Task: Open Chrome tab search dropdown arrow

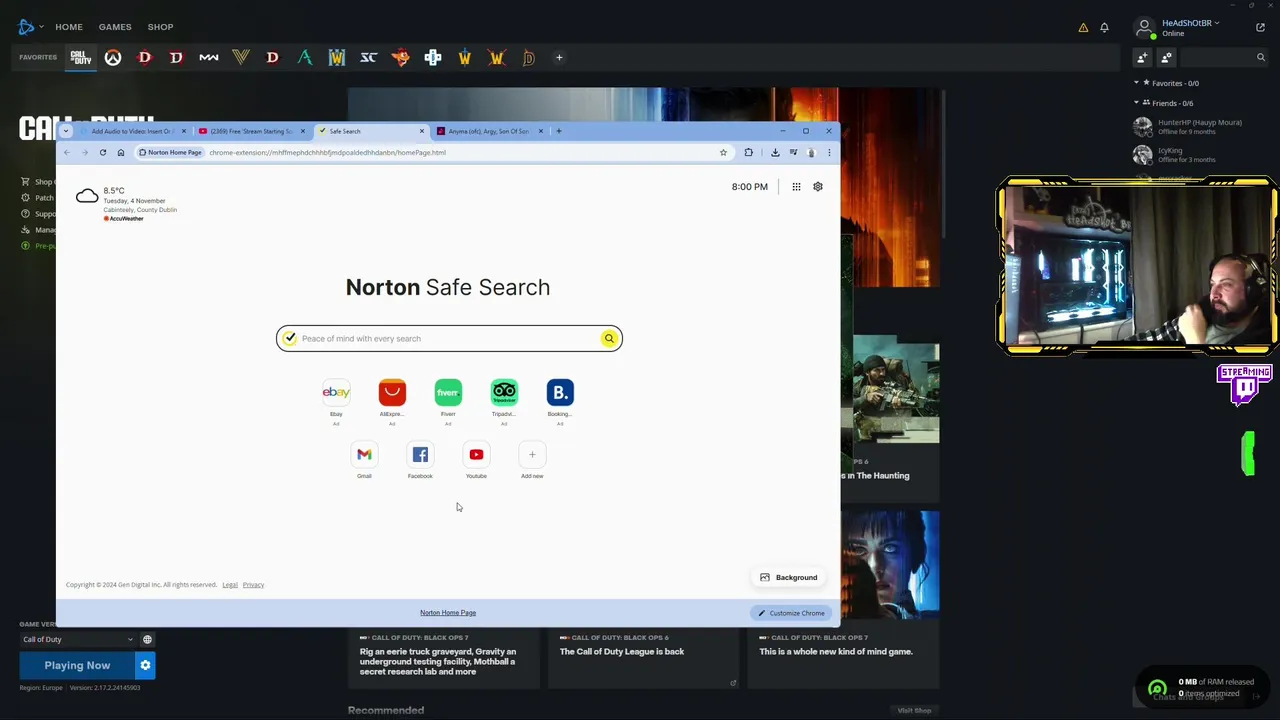Action: [66, 131]
